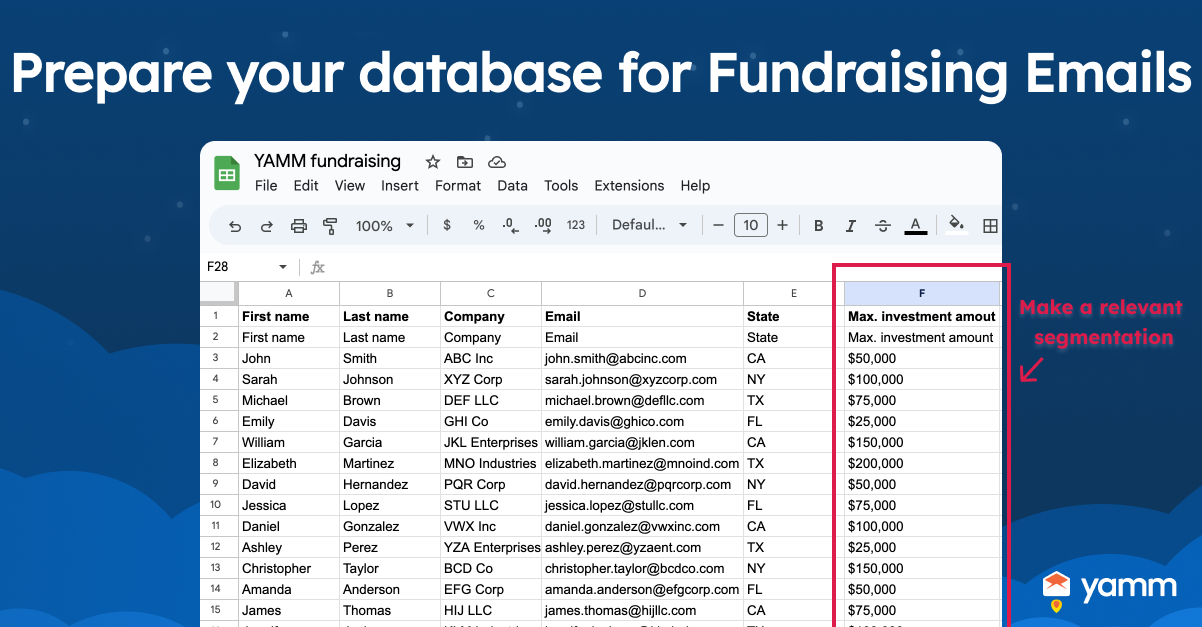
Task: Format as percent
Action: [479, 226]
